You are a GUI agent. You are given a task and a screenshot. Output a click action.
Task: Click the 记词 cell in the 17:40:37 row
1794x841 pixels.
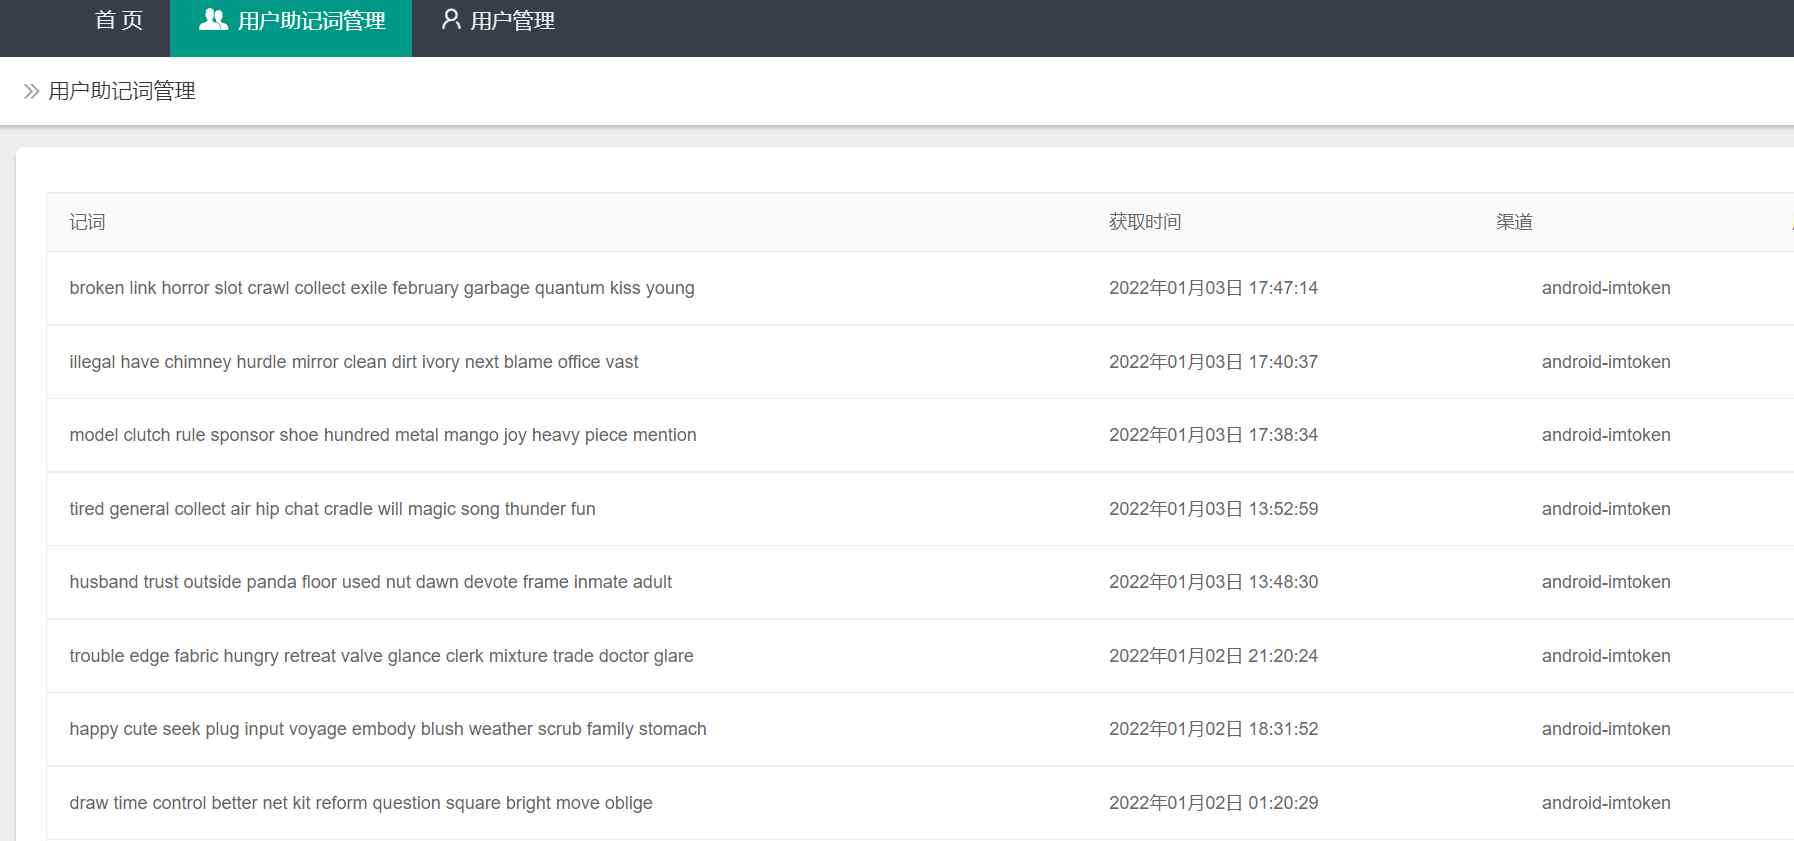click(353, 362)
